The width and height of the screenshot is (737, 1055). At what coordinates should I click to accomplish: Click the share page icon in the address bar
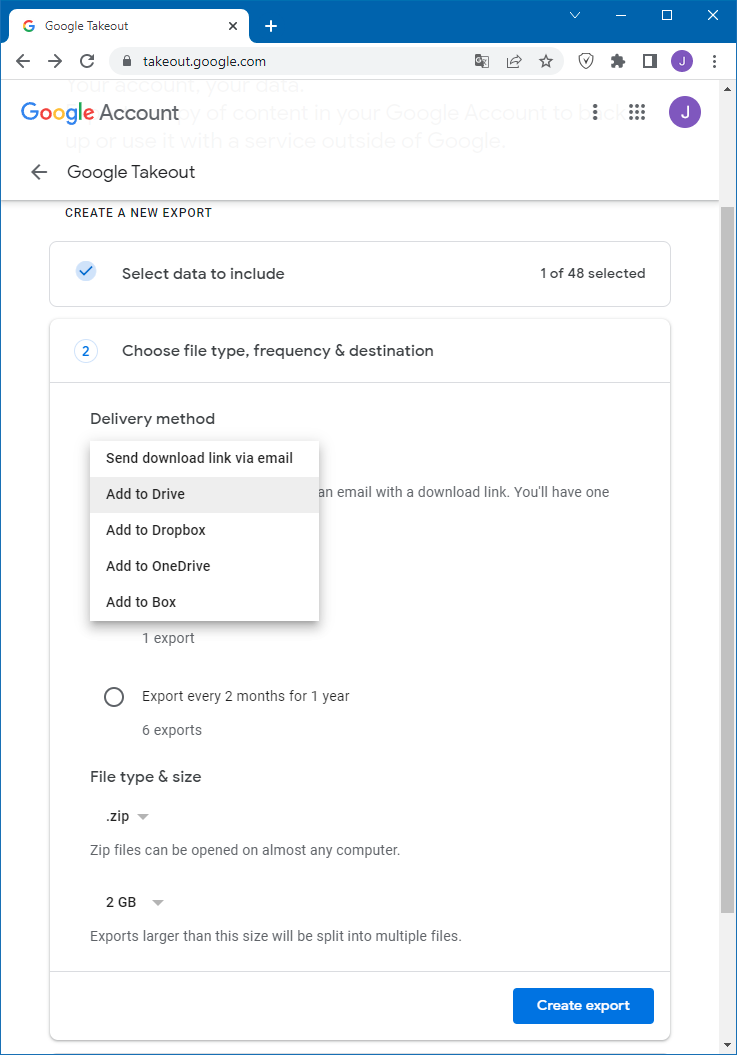514,61
